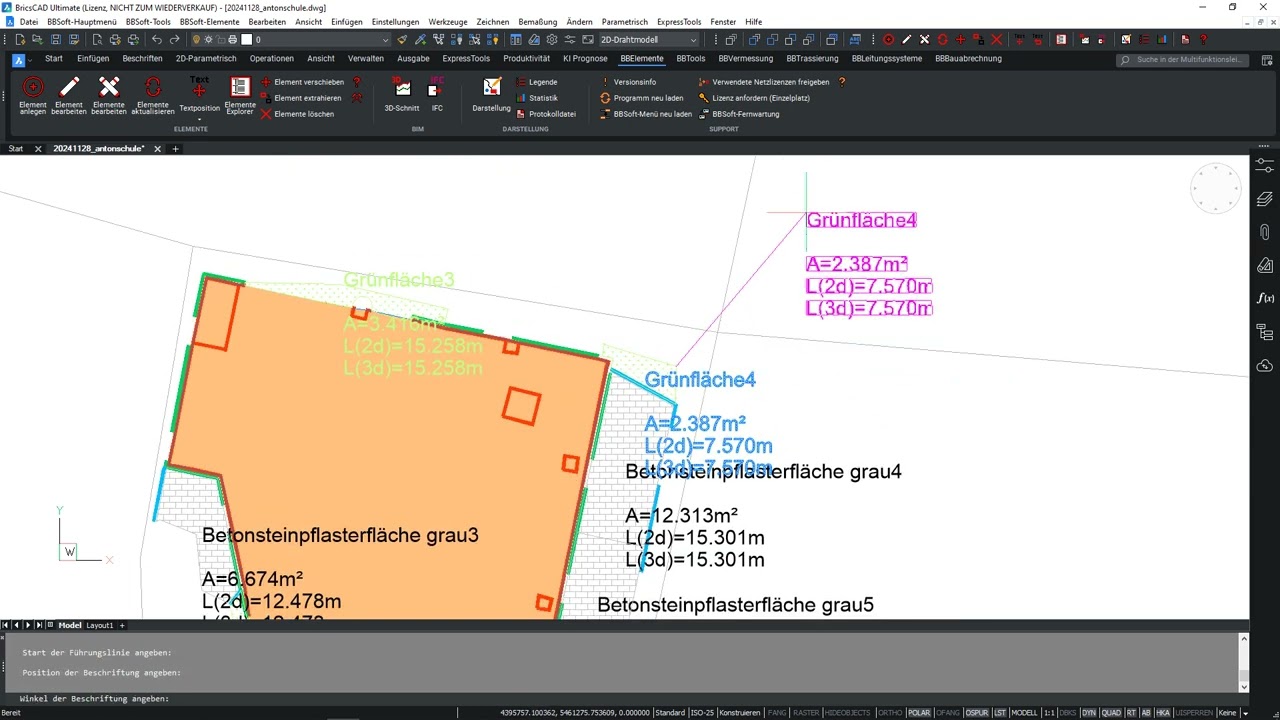Switch to the Start drawing tab

(16, 149)
